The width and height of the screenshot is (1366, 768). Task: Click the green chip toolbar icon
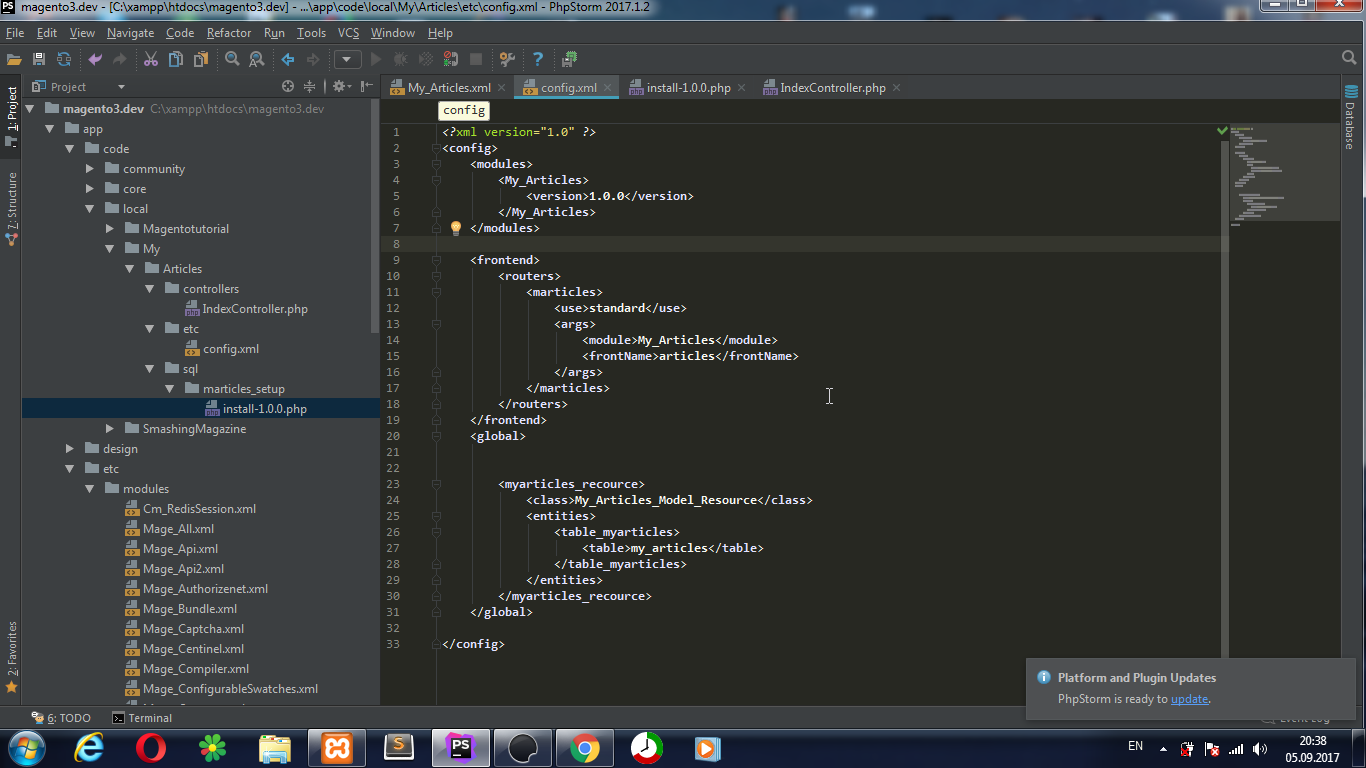(x=570, y=59)
